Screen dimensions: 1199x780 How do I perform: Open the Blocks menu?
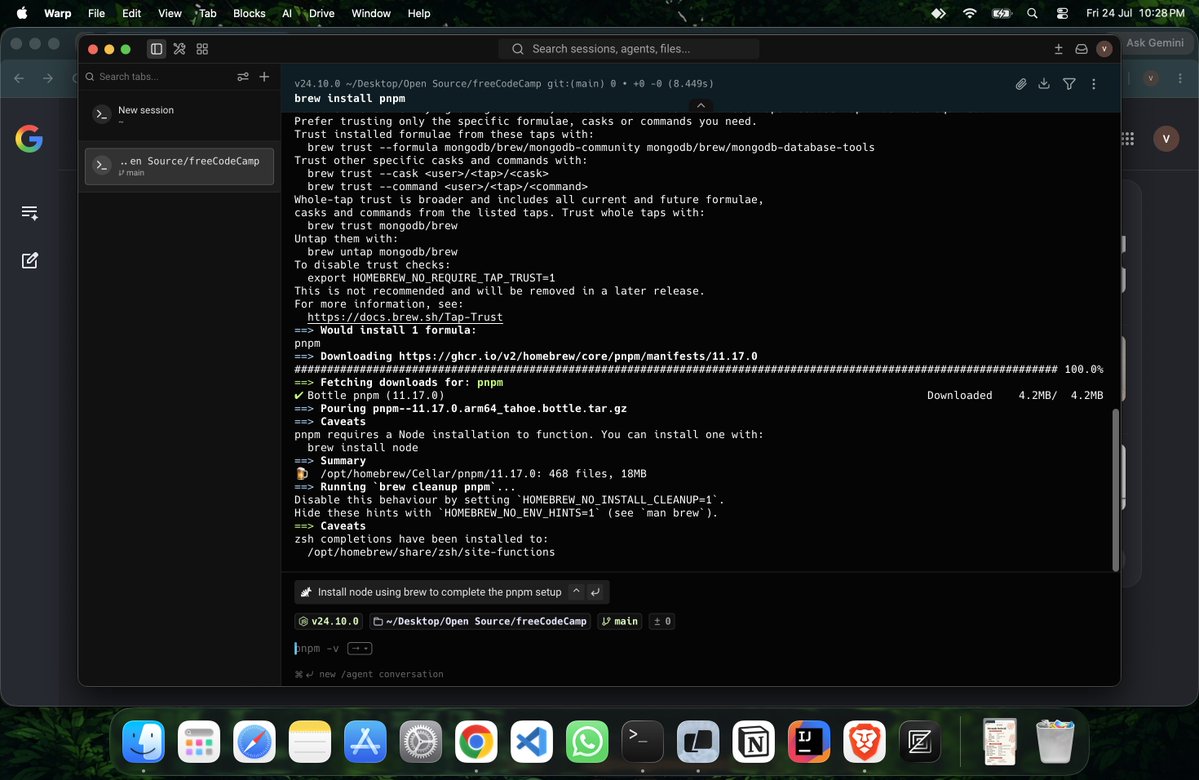249,13
